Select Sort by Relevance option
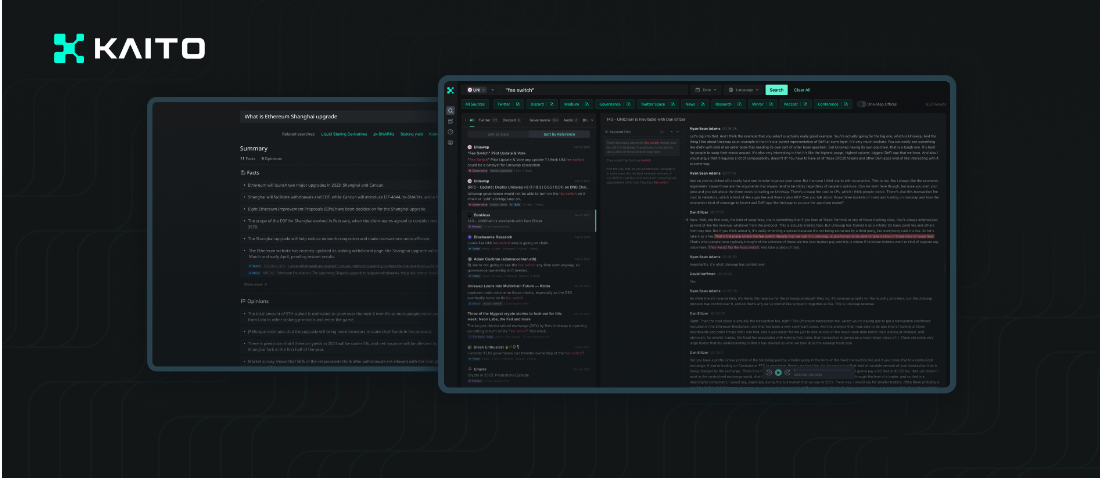The width and height of the screenshot is (1101, 480). pyautogui.click(x=559, y=134)
